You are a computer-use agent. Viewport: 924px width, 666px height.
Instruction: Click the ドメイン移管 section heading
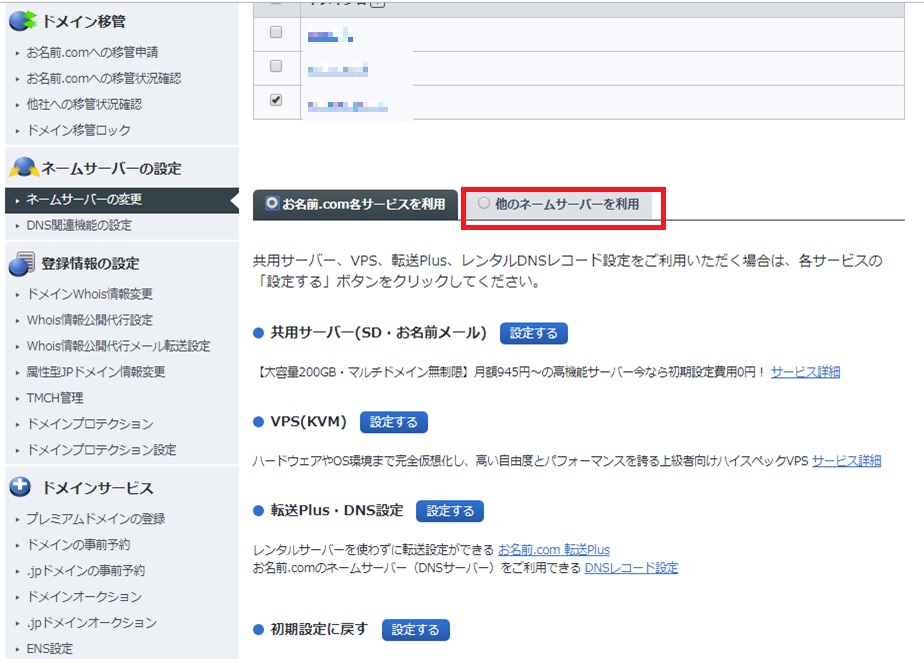coord(83,22)
